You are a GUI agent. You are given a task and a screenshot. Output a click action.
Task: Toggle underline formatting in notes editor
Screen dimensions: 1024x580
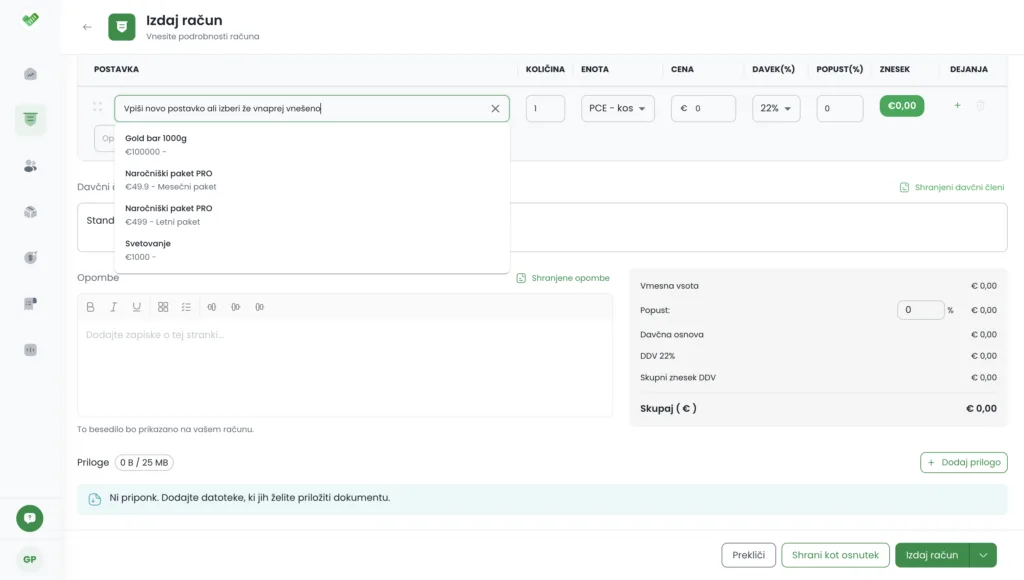point(136,307)
